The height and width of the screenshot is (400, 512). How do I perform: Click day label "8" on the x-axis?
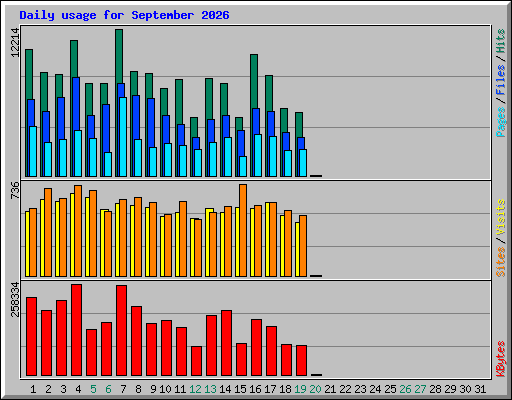click(138, 389)
